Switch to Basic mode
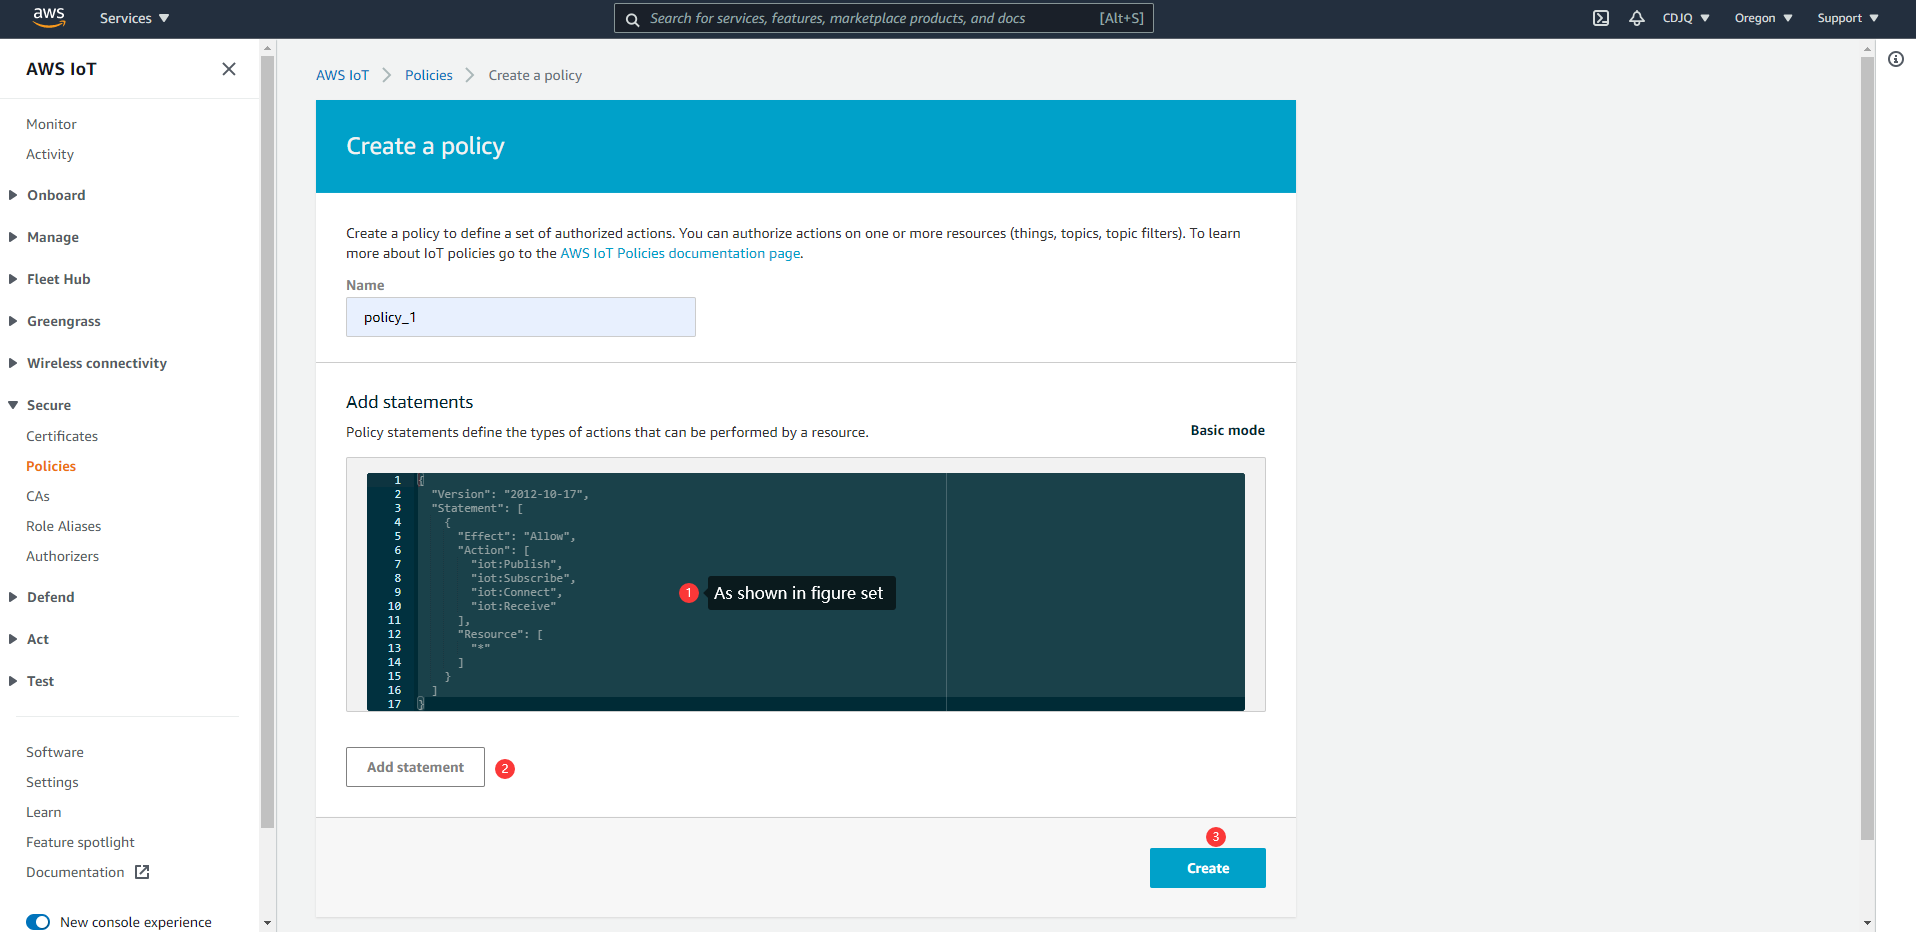This screenshot has height=932, width=1916. pyautogui.click(x=1227, y=430)
